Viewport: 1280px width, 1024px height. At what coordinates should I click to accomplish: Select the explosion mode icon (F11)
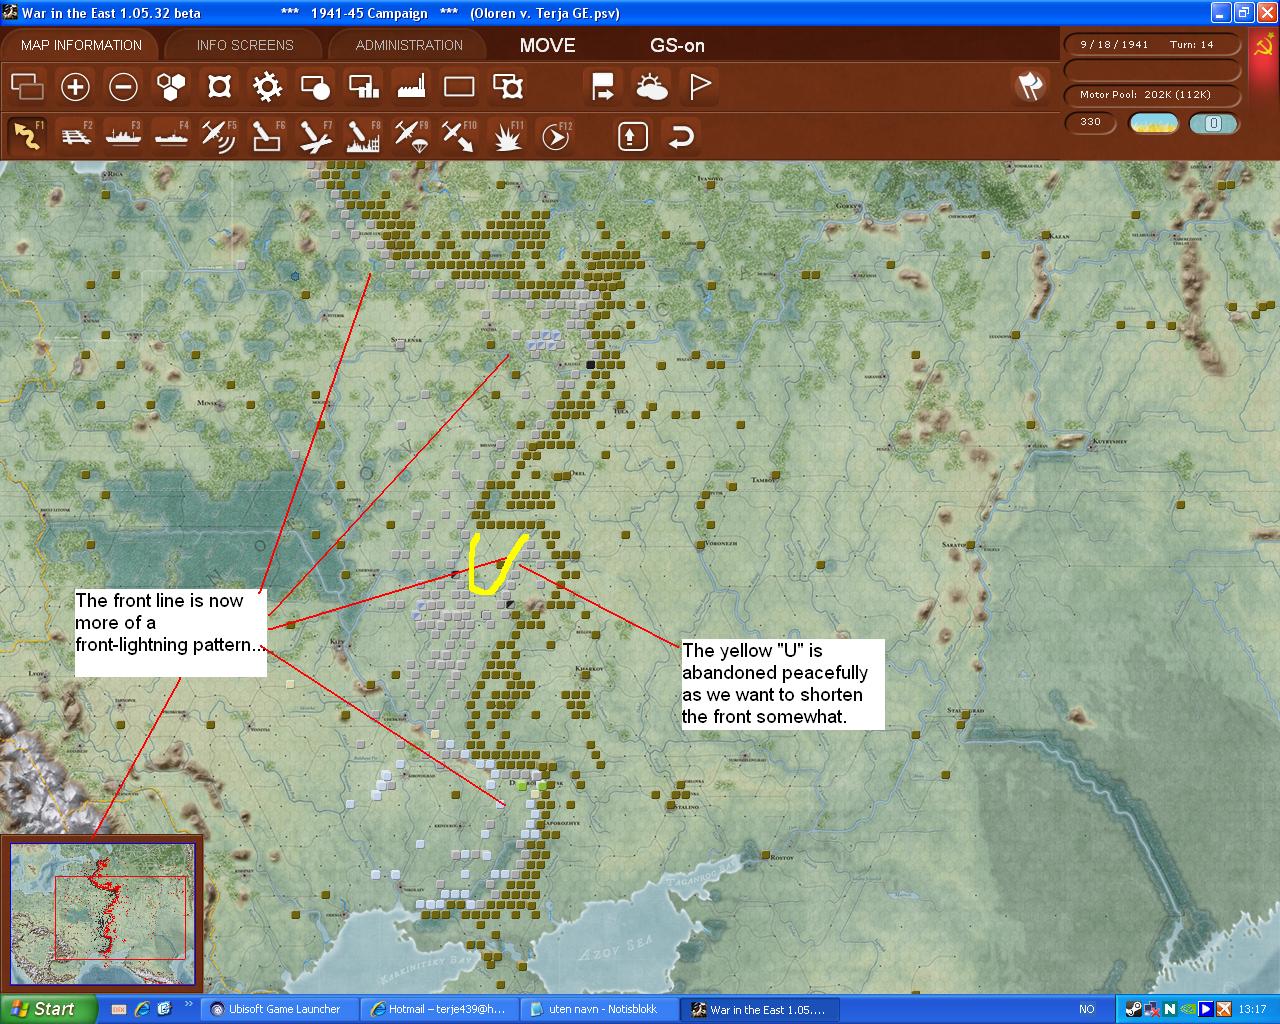[x=508, y=135]
